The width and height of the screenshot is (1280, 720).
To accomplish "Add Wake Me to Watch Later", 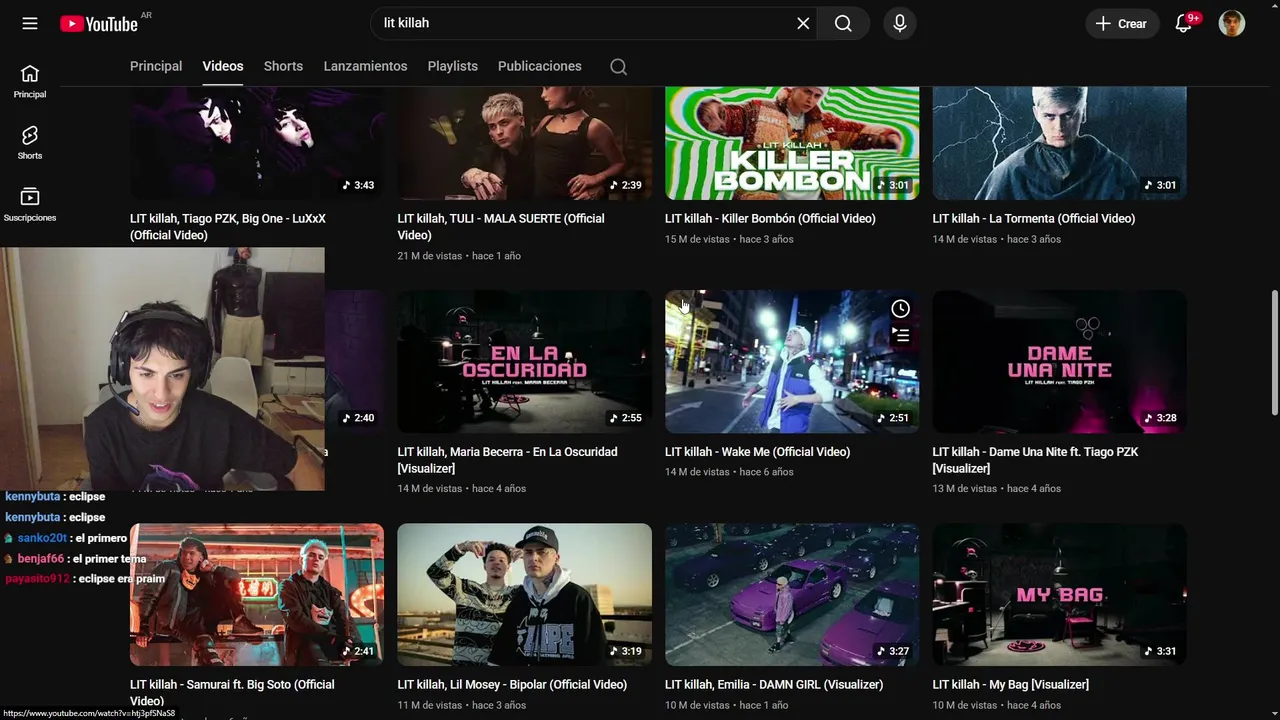I will tap(900, 309).
